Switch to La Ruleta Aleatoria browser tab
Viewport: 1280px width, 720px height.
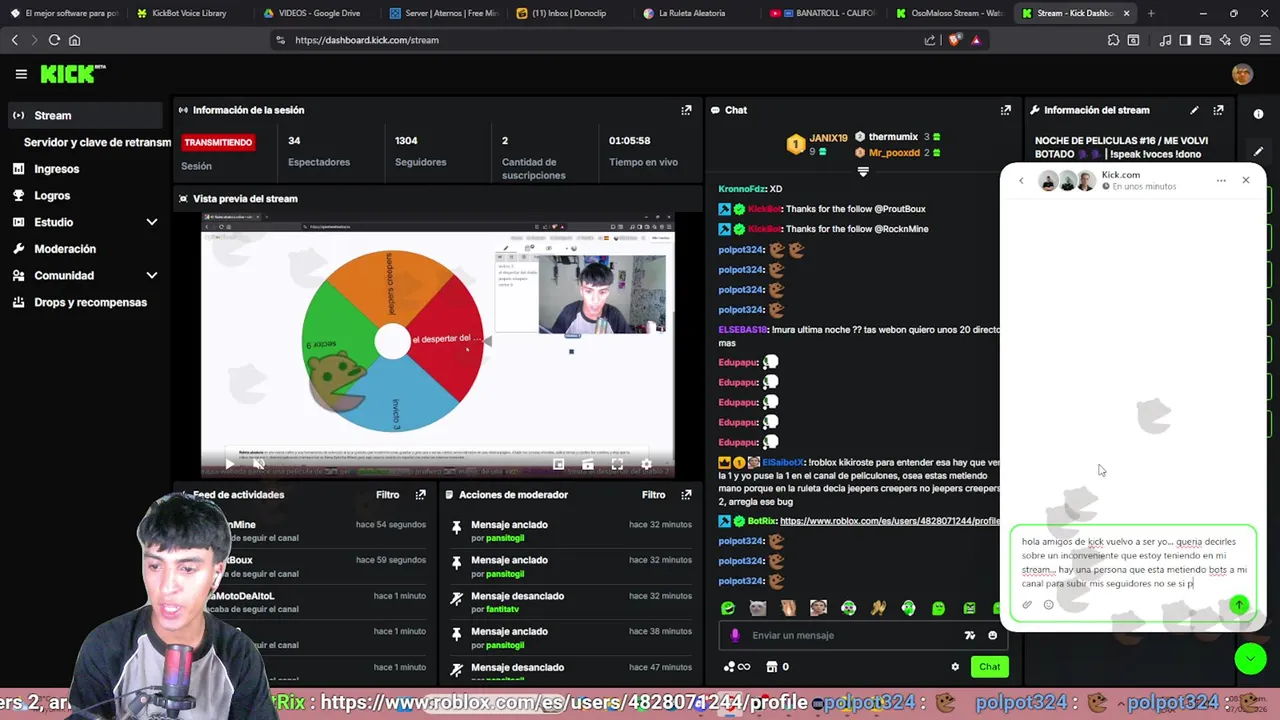[690, 13]
